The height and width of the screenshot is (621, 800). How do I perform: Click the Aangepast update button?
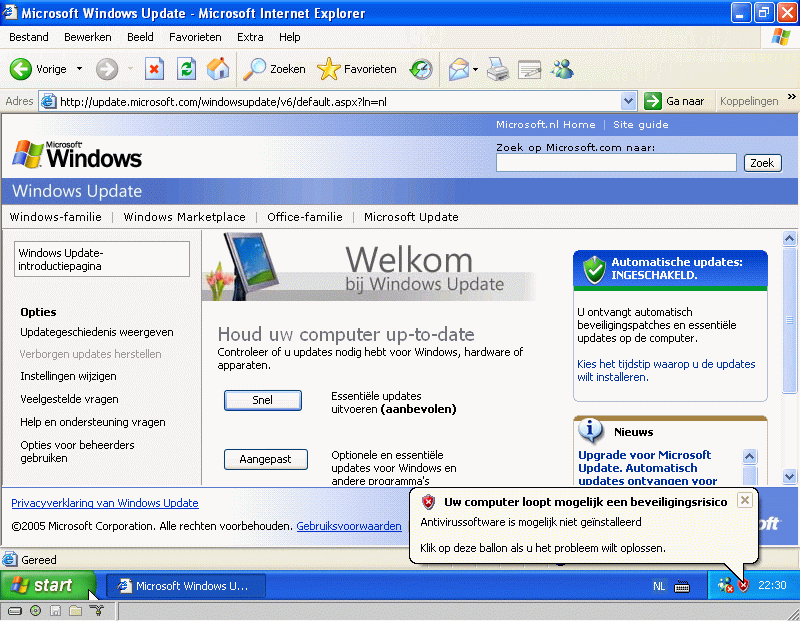tap(266, 459)
